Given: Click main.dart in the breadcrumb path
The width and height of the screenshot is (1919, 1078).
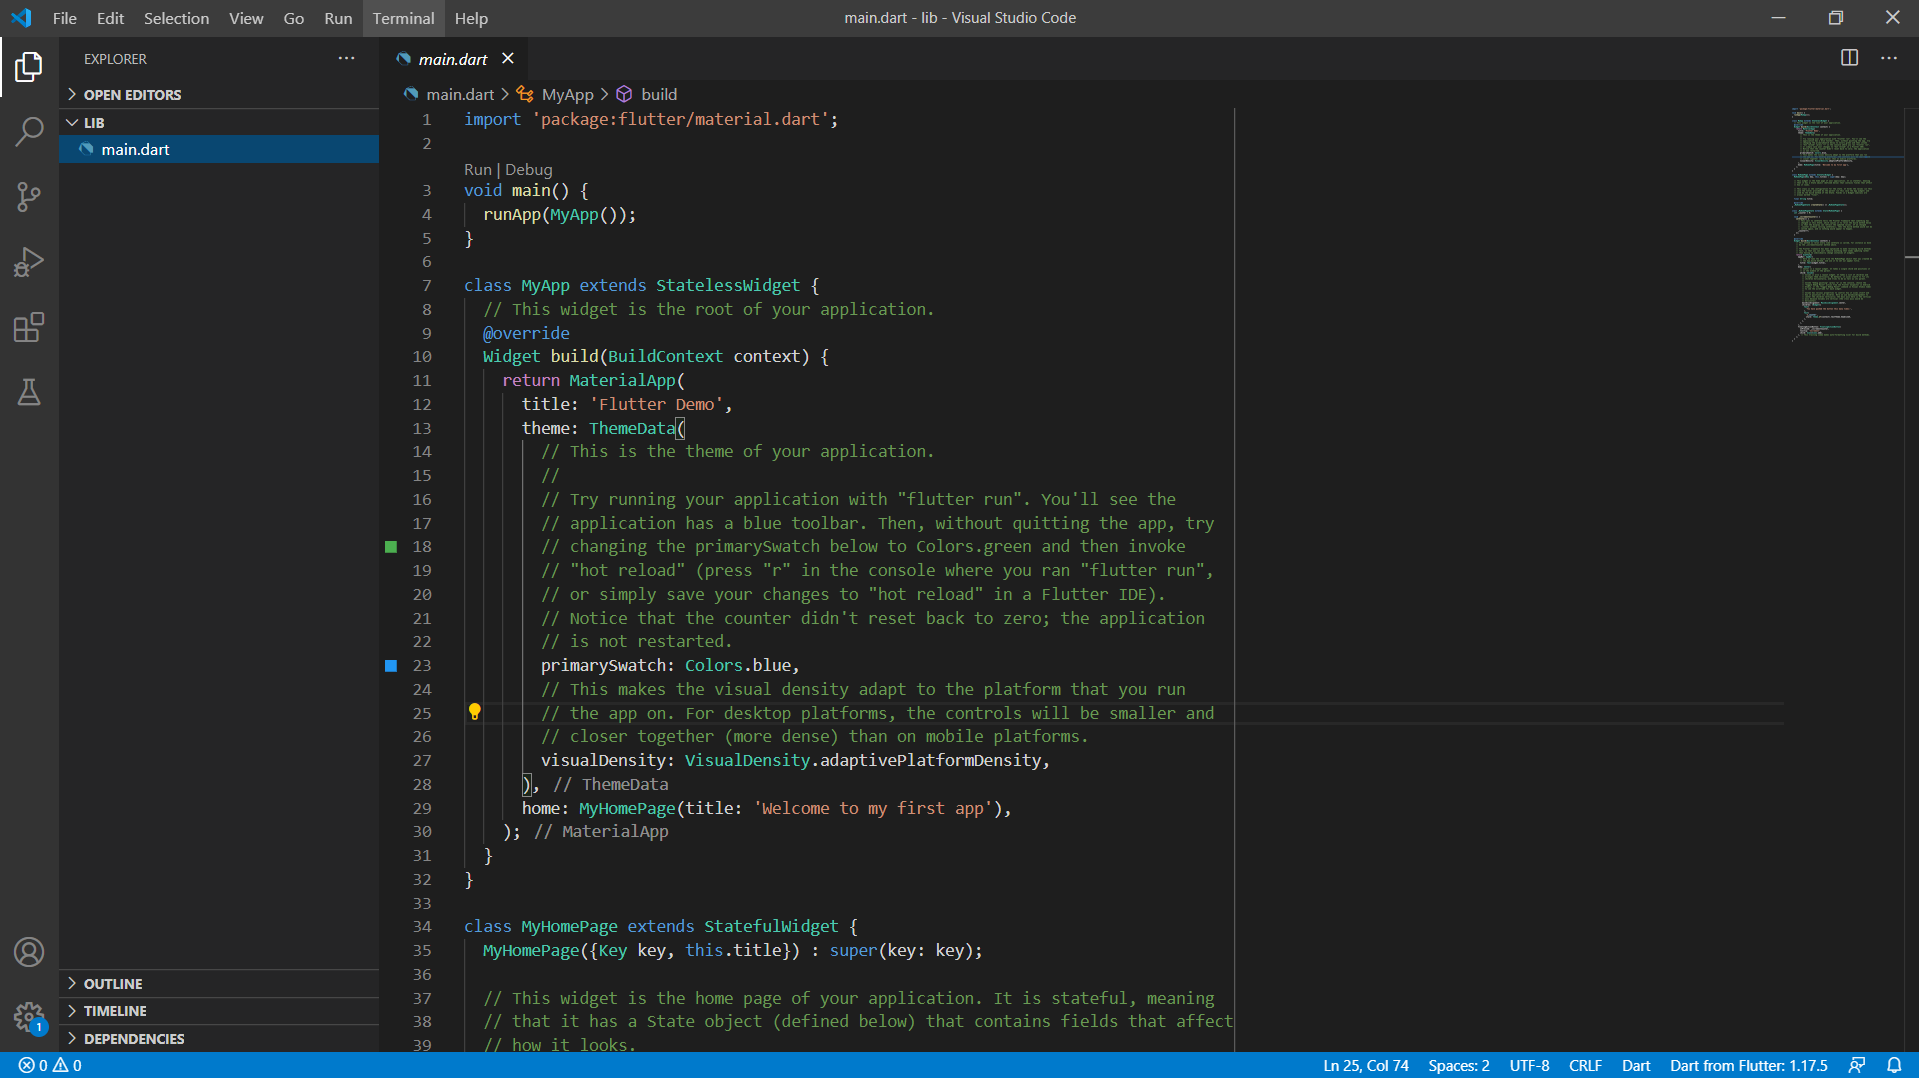Looking at the screenshot, I should point(460,94).
